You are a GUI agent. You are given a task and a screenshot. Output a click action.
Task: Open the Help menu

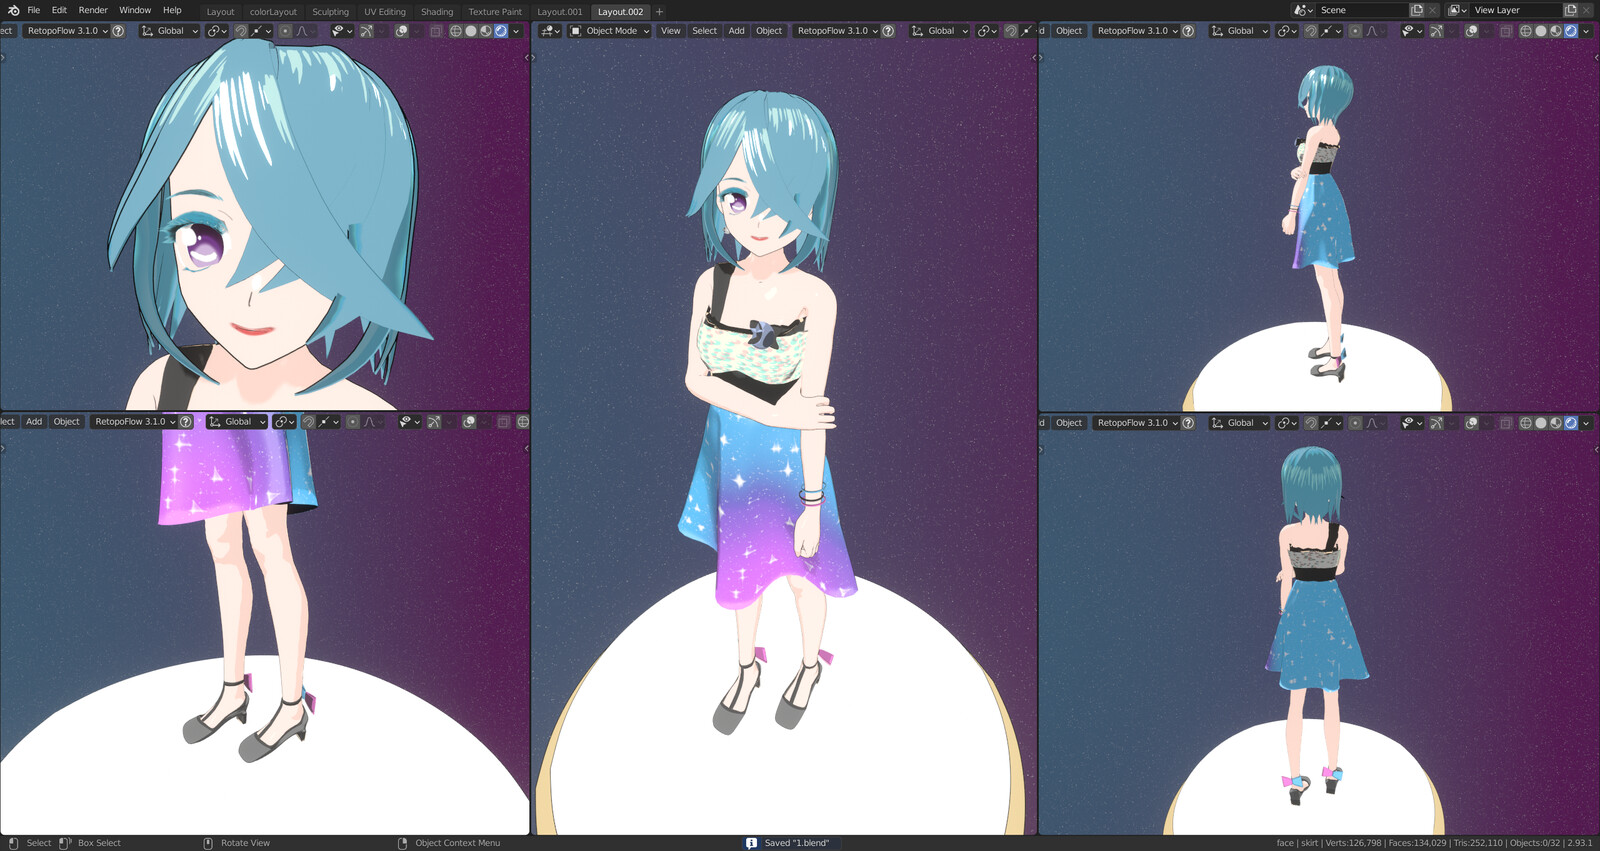172,10
